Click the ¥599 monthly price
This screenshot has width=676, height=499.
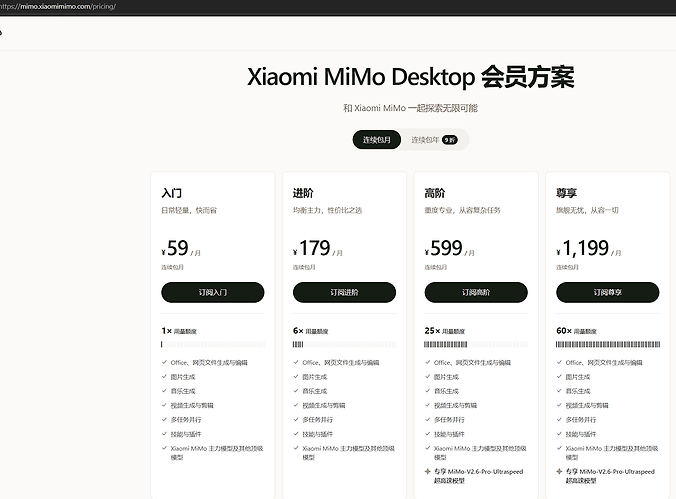(449, 248)
